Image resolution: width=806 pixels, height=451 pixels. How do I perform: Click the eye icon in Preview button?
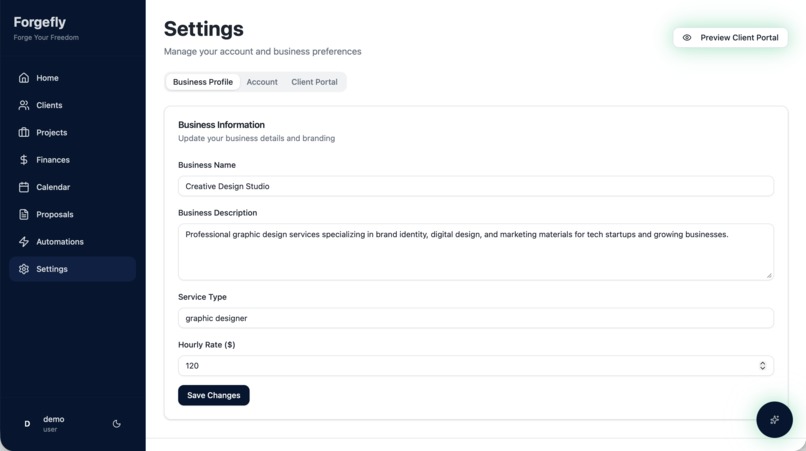[x=687, y=38]
